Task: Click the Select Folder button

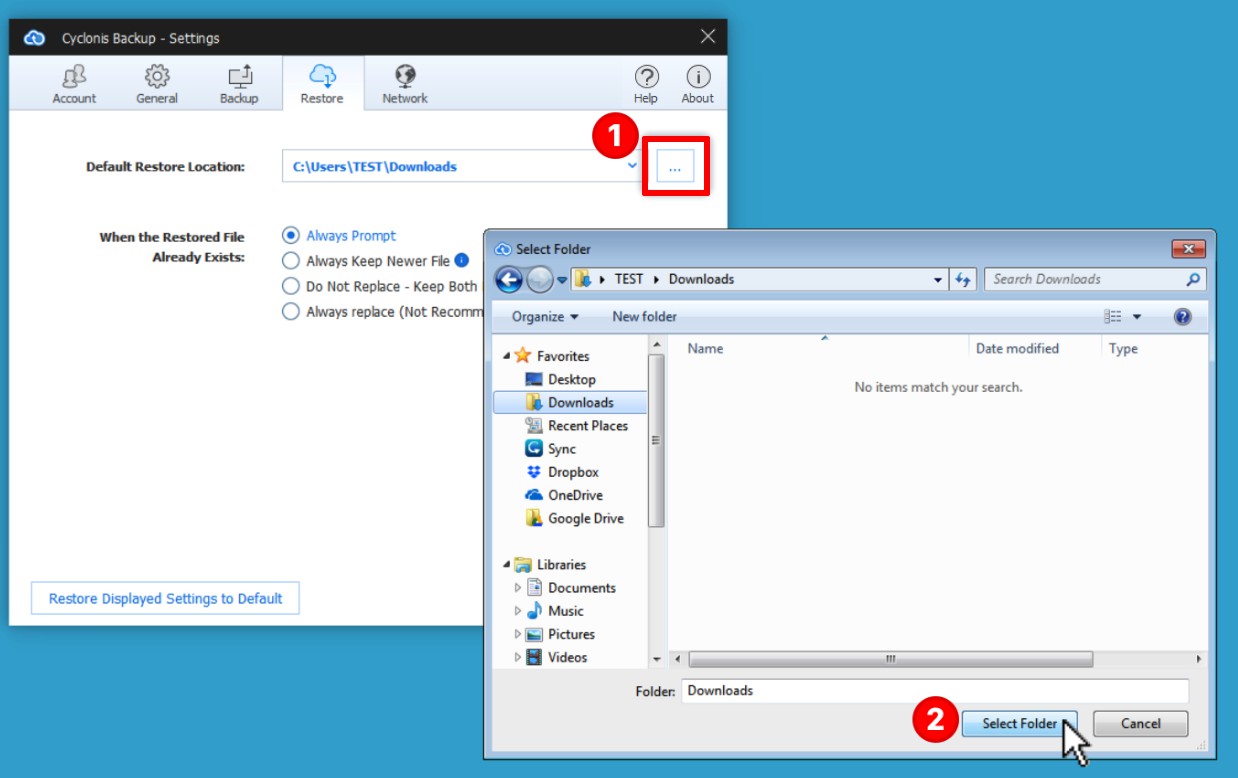Action: point(1019,724)
